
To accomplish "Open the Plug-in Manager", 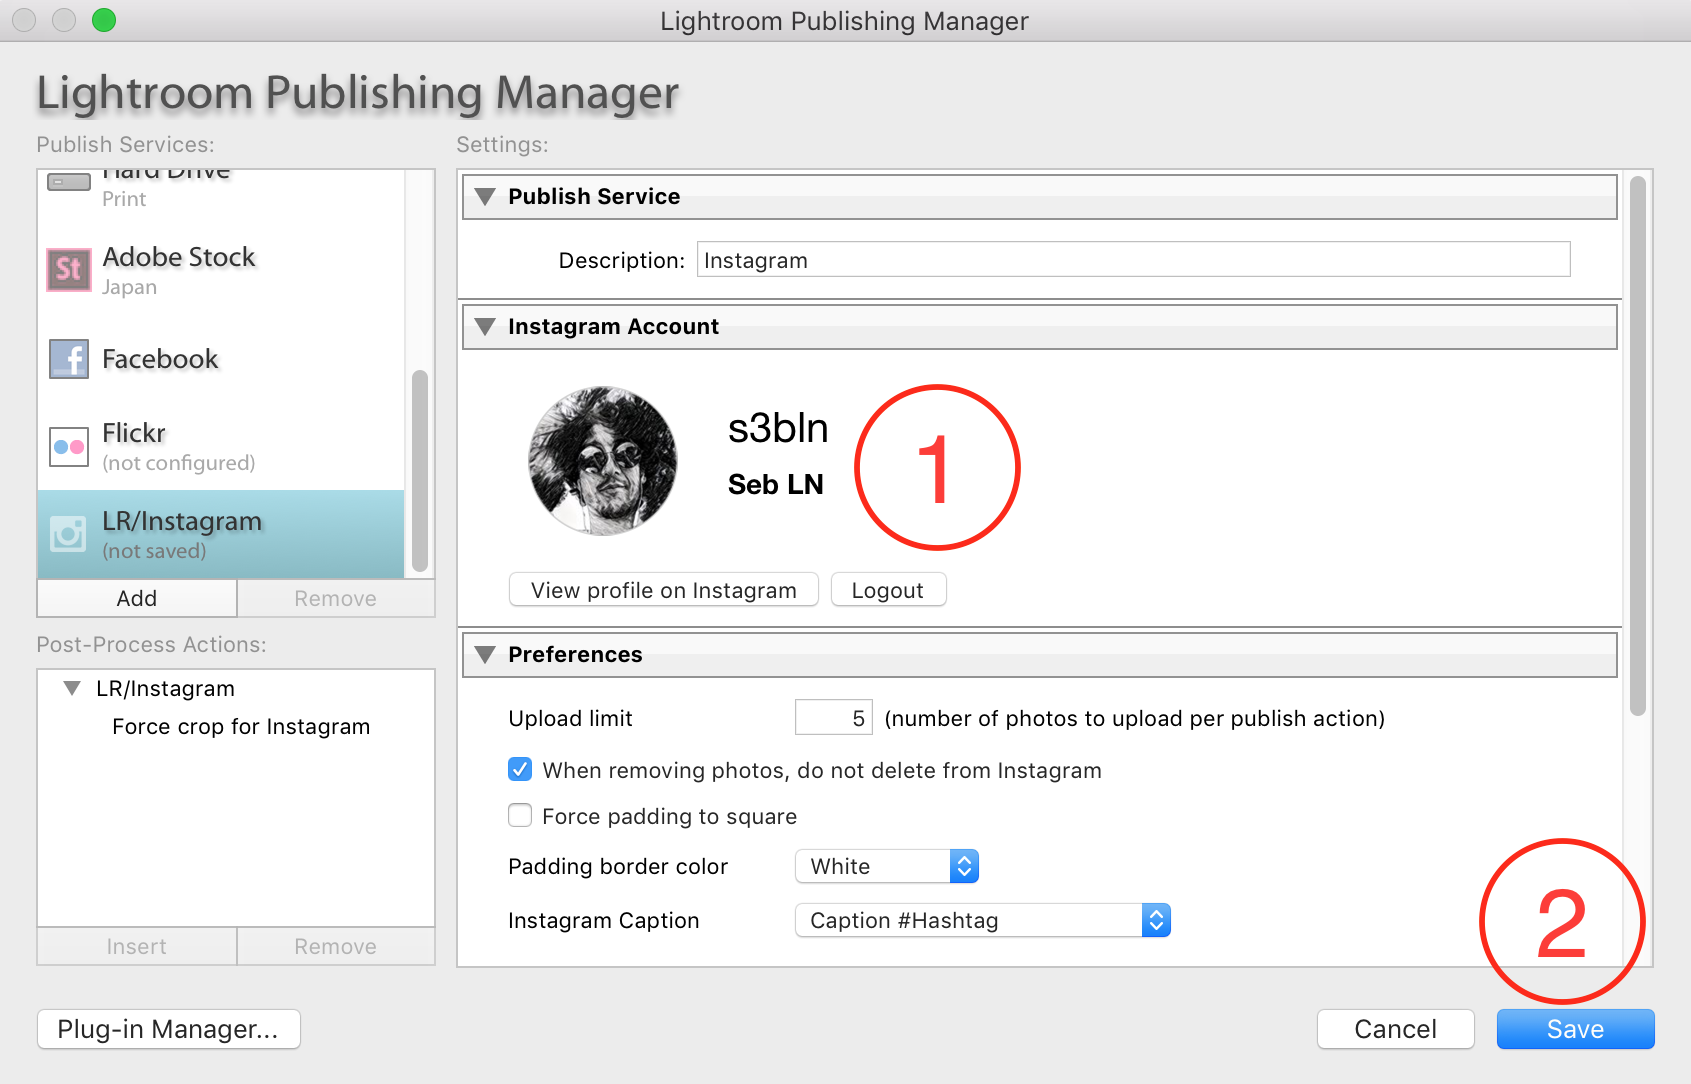I will (168, 1029).
